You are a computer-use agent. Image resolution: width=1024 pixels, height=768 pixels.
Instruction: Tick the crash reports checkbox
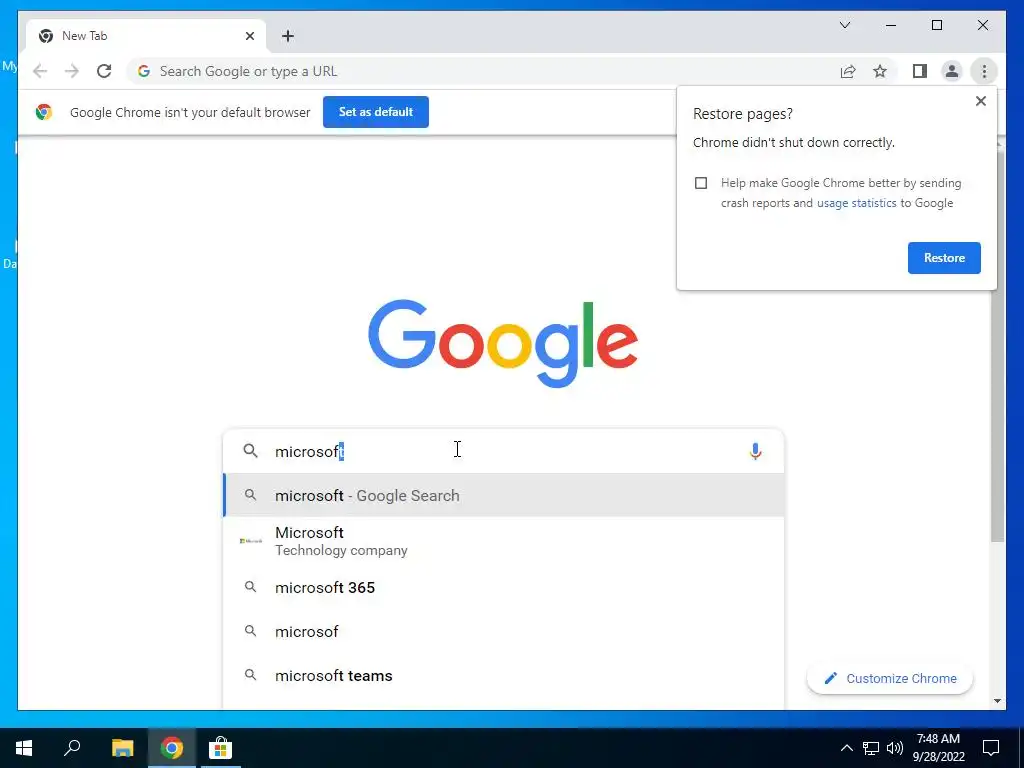pyautogui.click(x=701, y=183)
